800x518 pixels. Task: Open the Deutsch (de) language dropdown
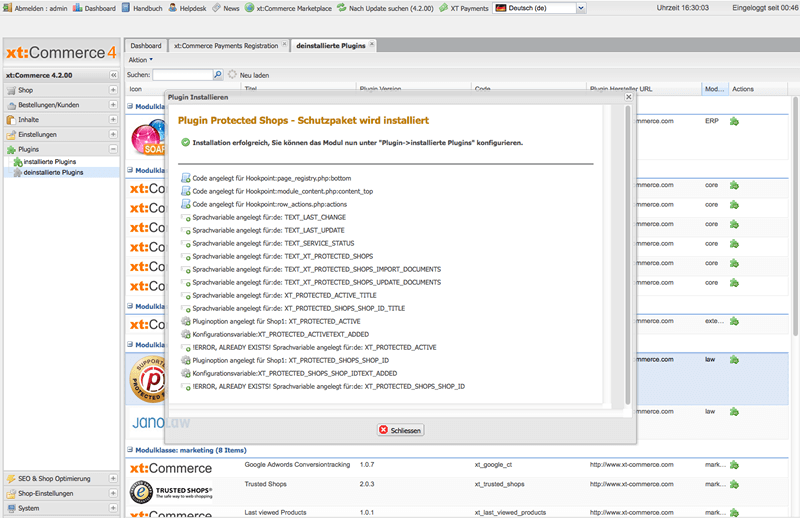[581, 8]
